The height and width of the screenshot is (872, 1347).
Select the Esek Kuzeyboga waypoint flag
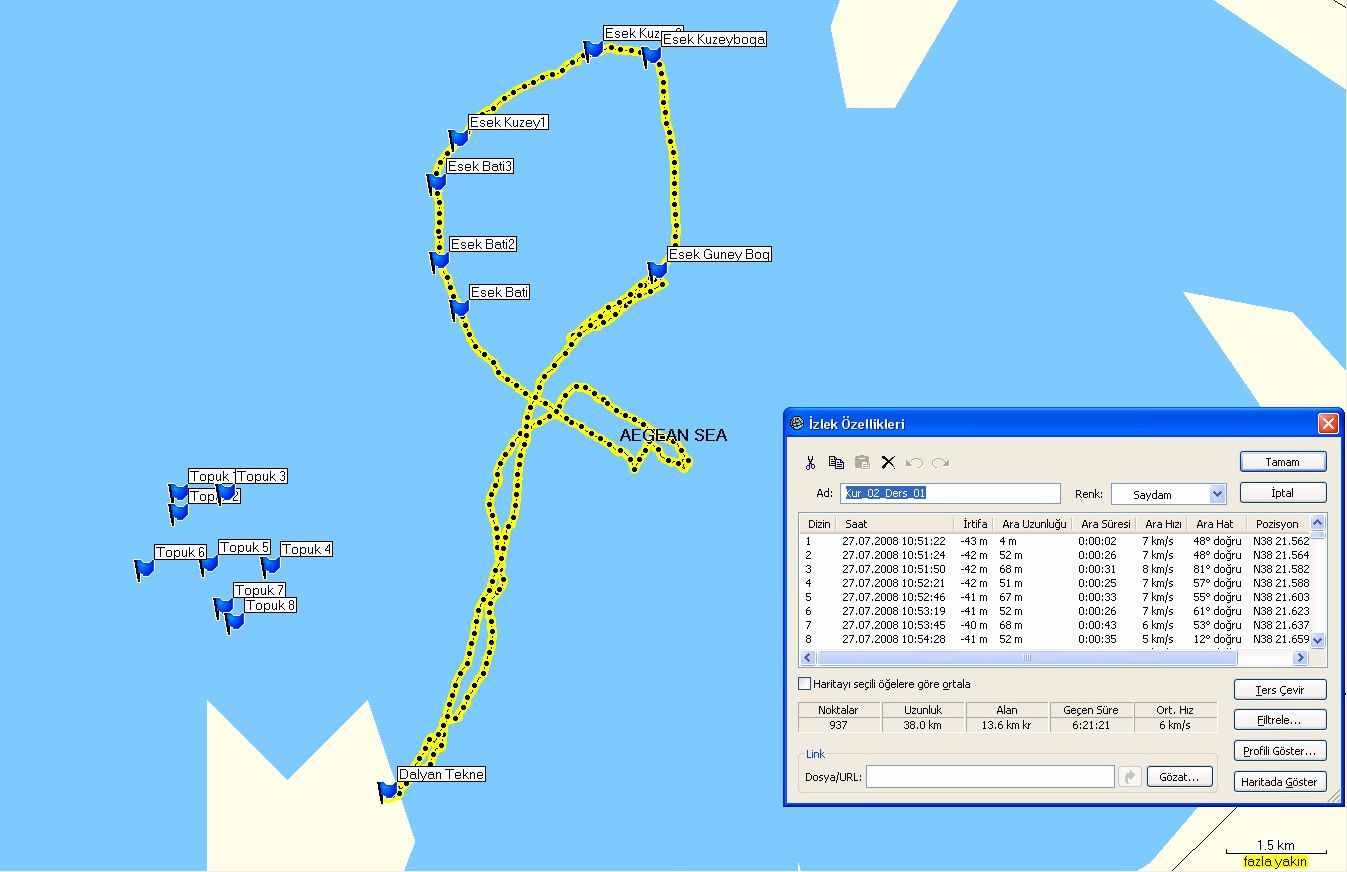click(653, 55)
